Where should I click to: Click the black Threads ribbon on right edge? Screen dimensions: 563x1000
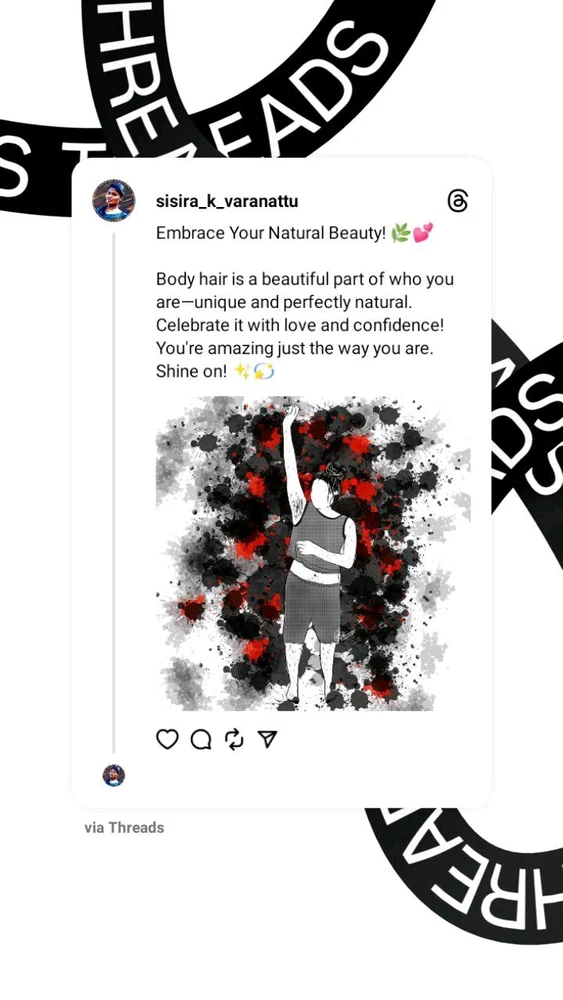[527, 440]
